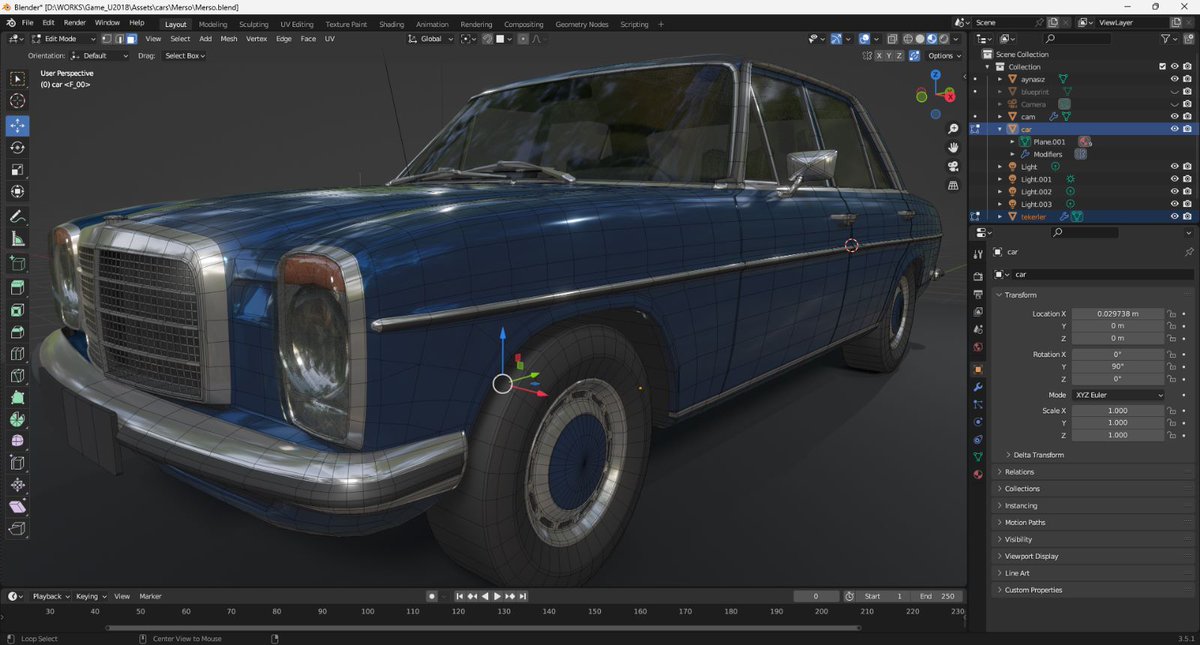Click the pan view hand icon
1200x645 pixels.
pyautogui.click(x=953, y=148)
